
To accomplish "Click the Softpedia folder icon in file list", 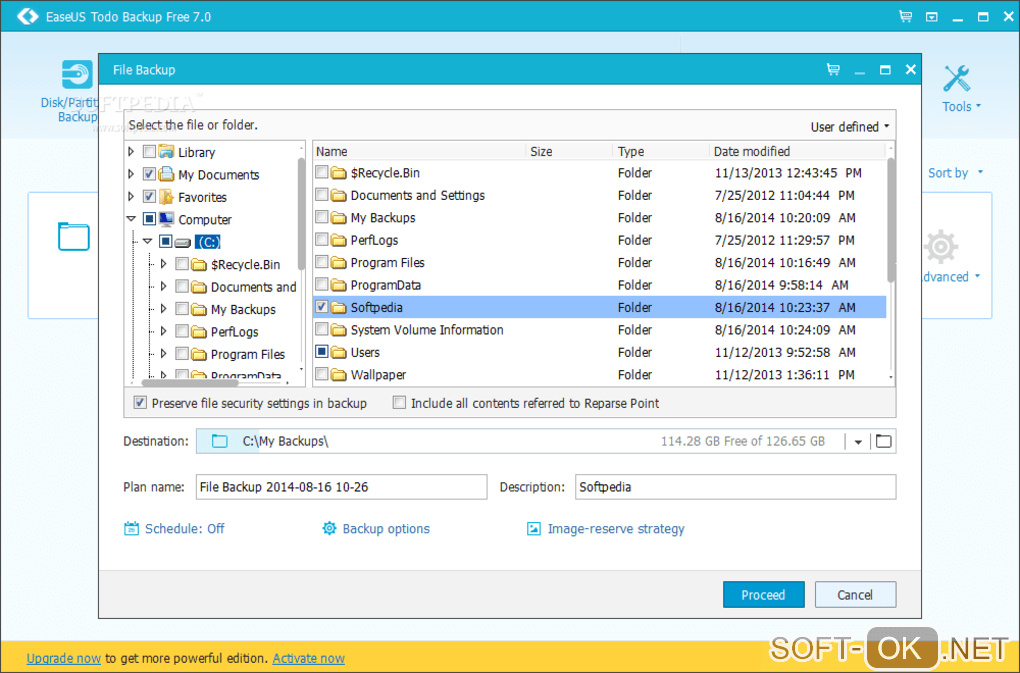I will coord(338,308).
